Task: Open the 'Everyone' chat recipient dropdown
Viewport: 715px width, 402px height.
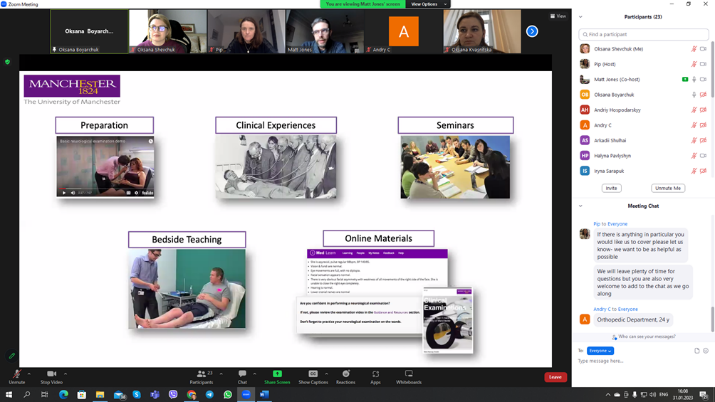Action: click(x=600, y=351)
